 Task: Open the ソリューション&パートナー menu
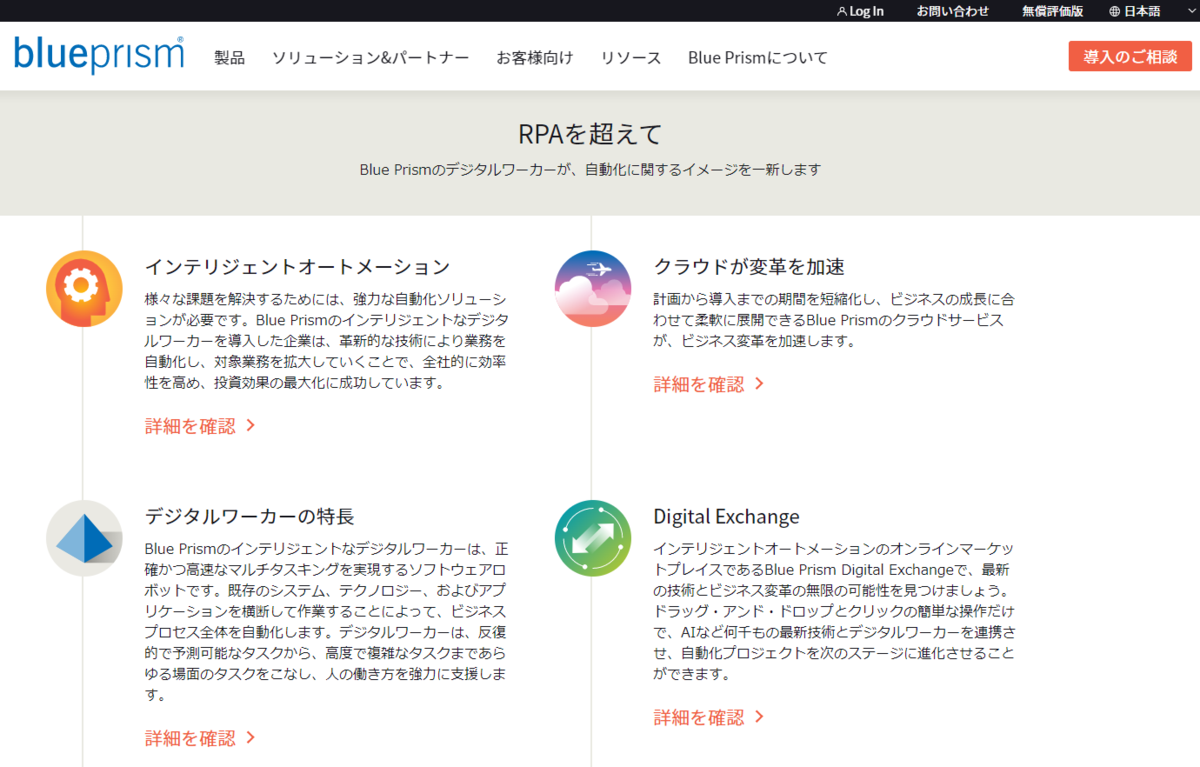pyautogui.click(x=370, y=57)
